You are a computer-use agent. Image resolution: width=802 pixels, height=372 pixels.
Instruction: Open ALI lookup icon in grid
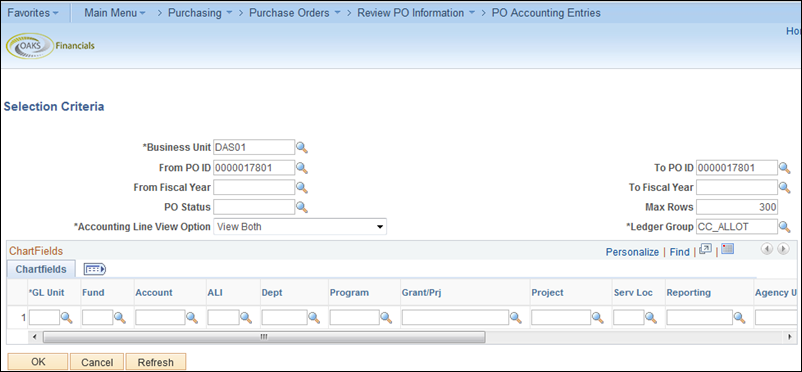tap(246, 318)
